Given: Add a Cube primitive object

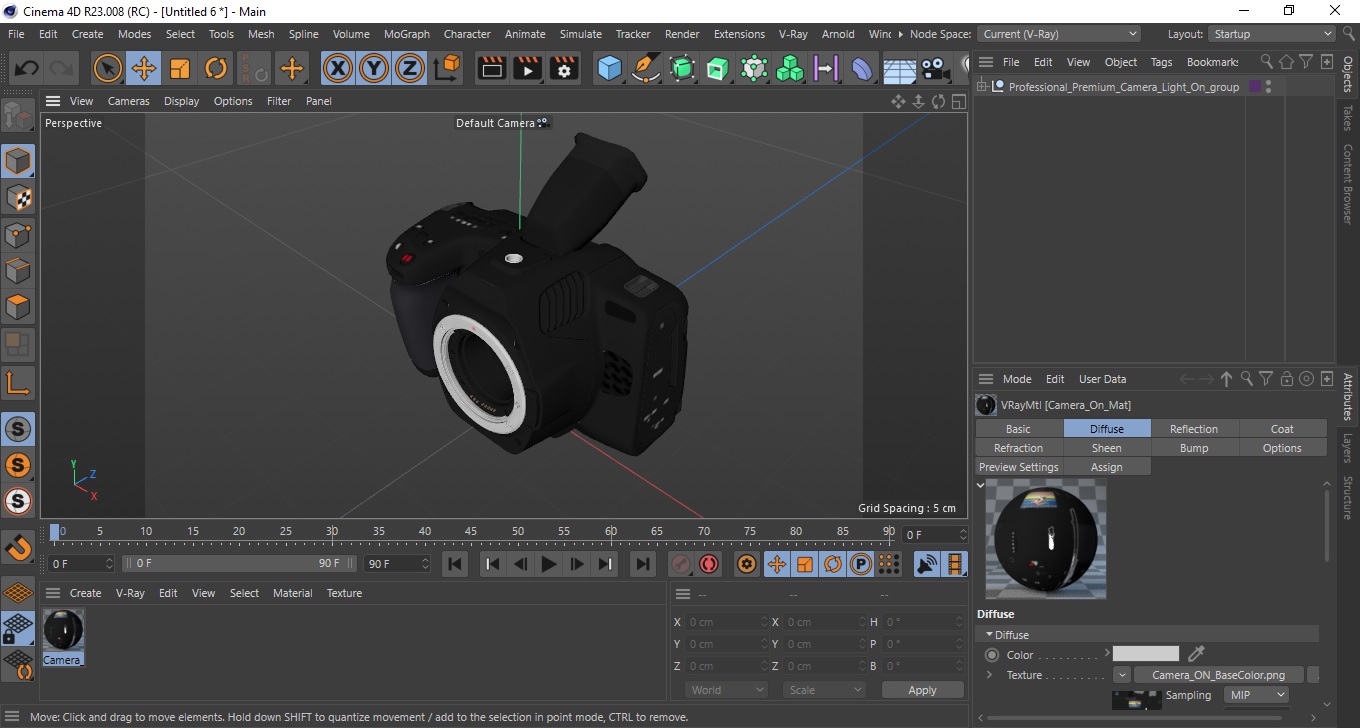Looking at the screenshot, I should (x=610, y=69).
